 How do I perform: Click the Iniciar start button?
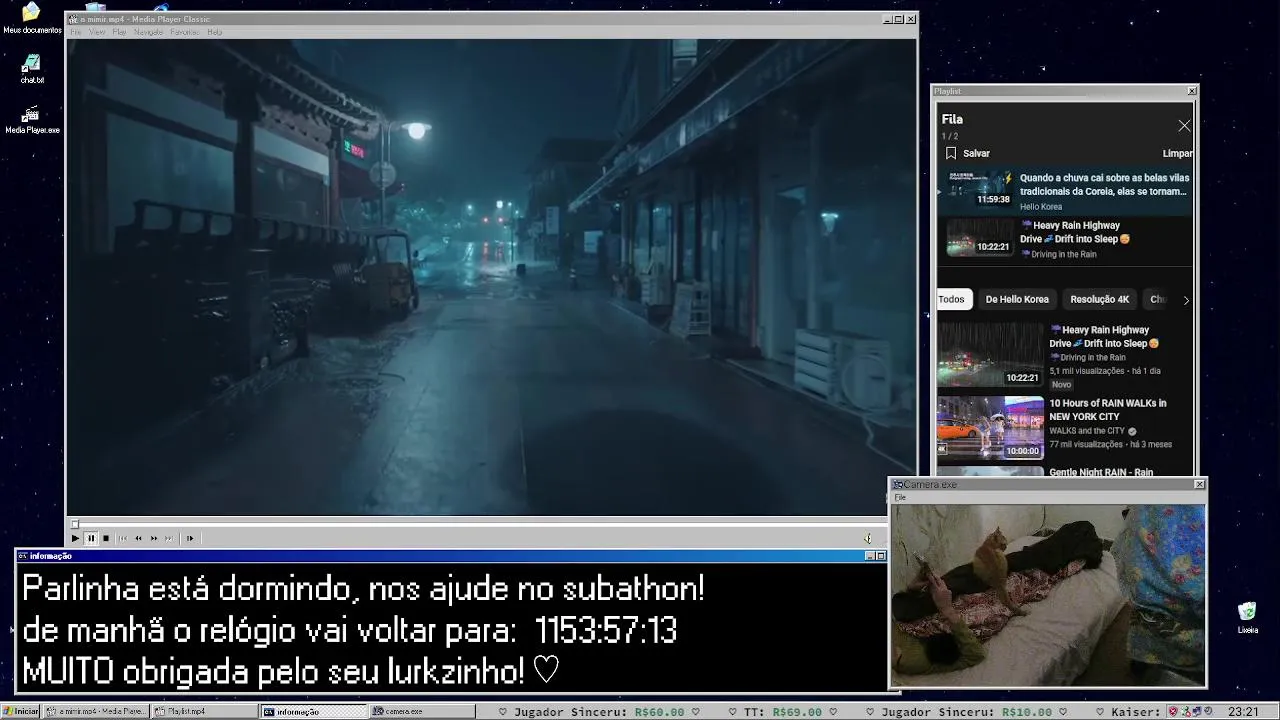pyautogui.click(x=20, y=711)
